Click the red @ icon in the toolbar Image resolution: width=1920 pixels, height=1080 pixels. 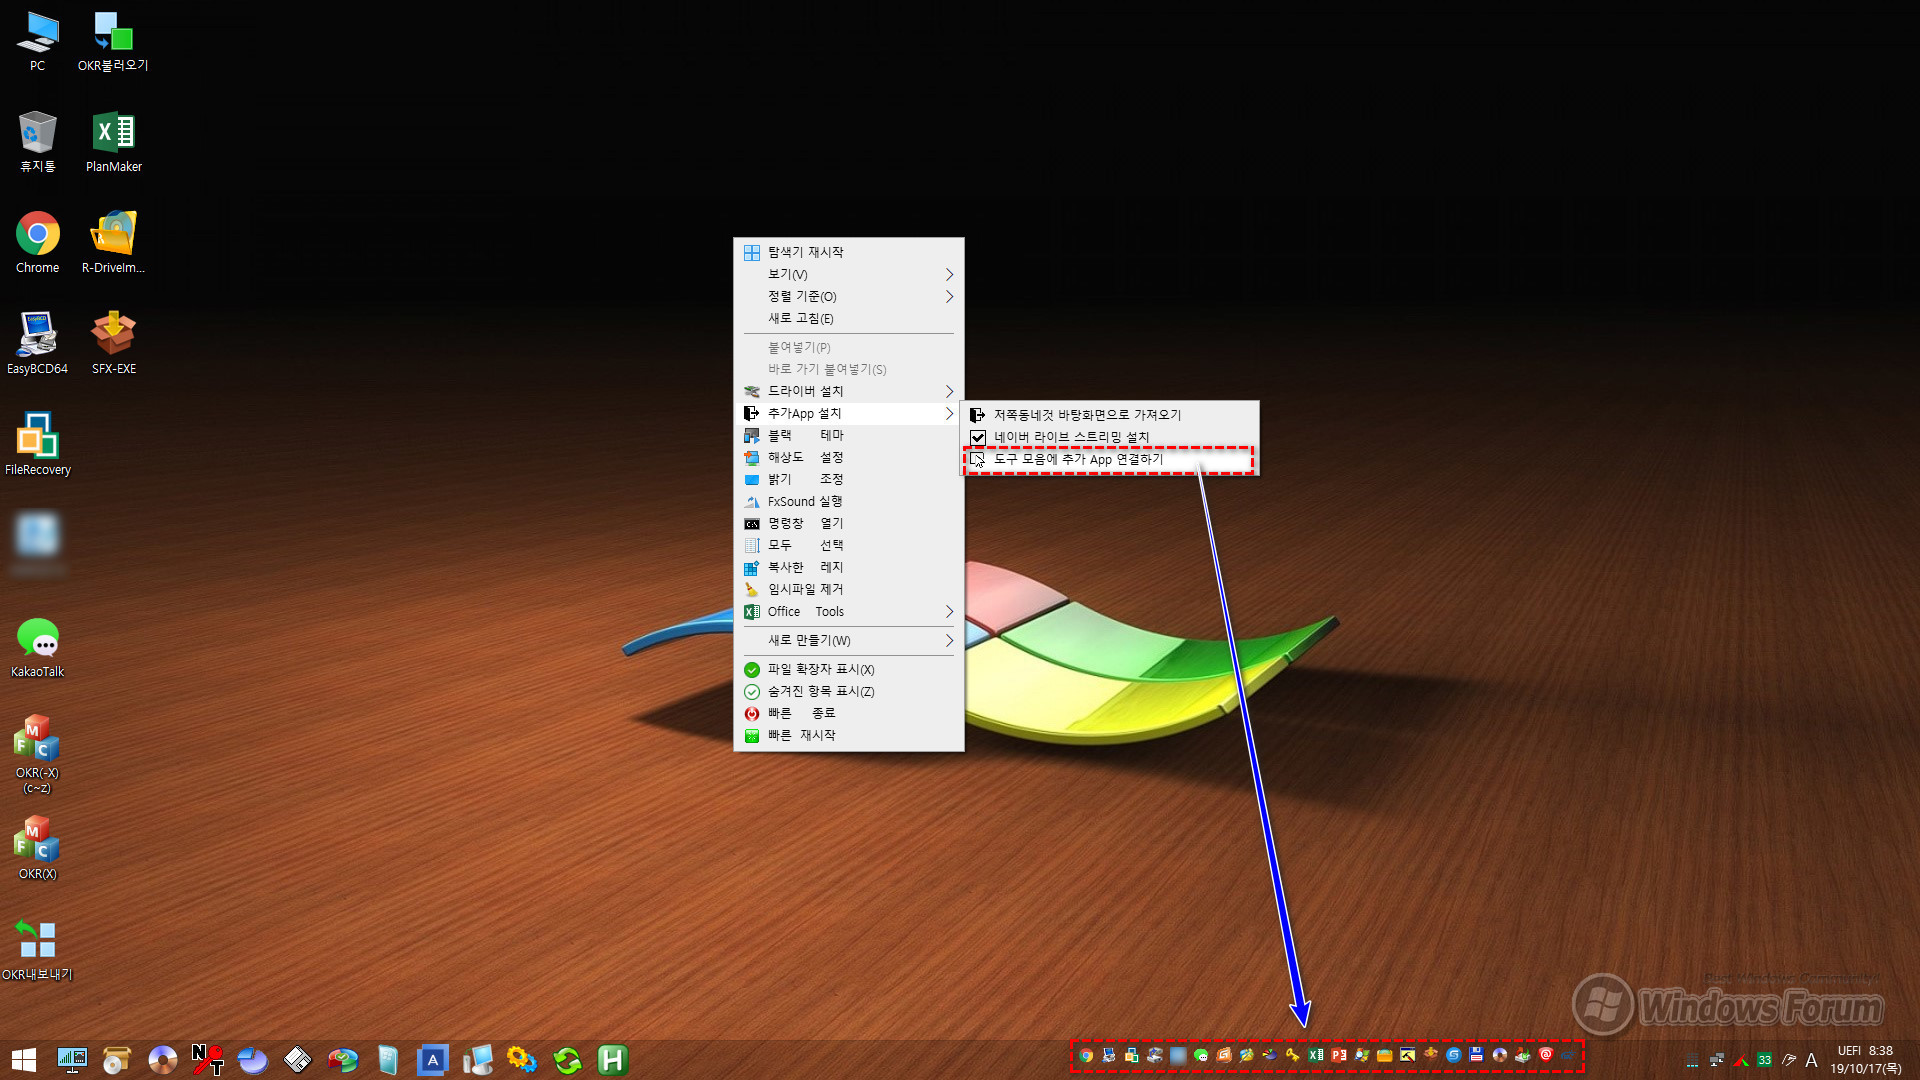1546,1055
